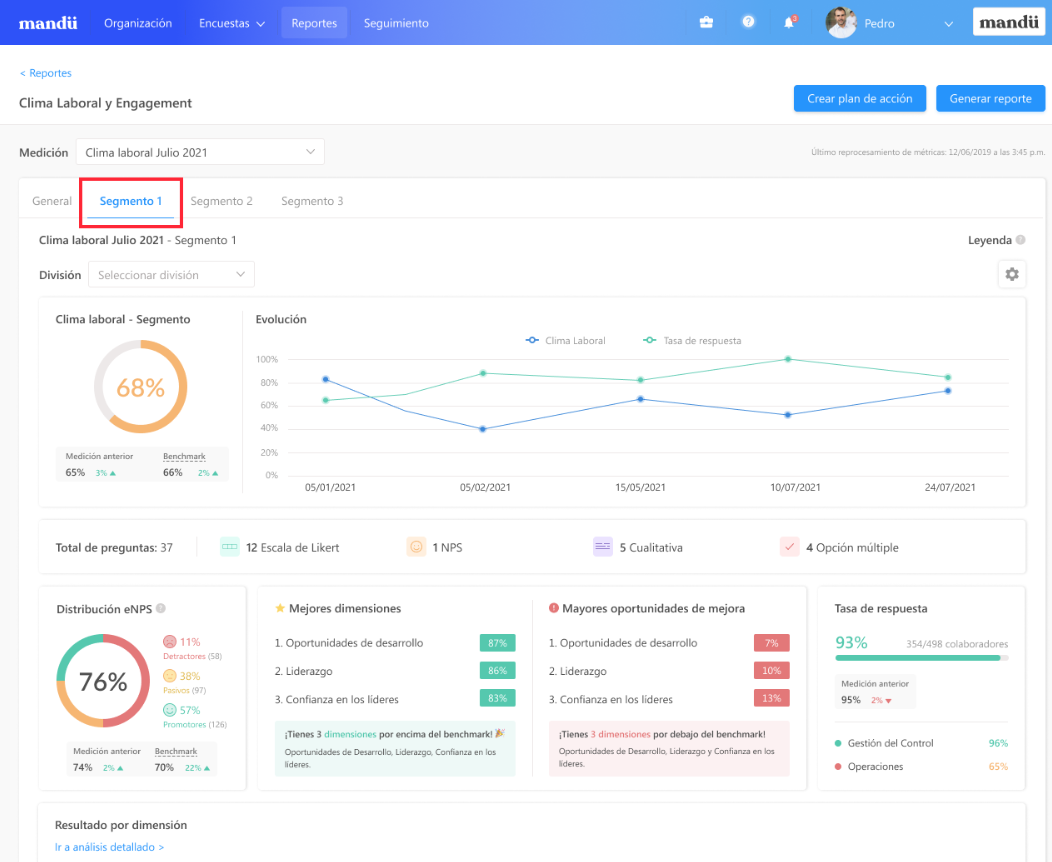Click the Benchmark label under 68% gauge
The height and width of the screenshot is (862, 1052).
tap(184, 456)
